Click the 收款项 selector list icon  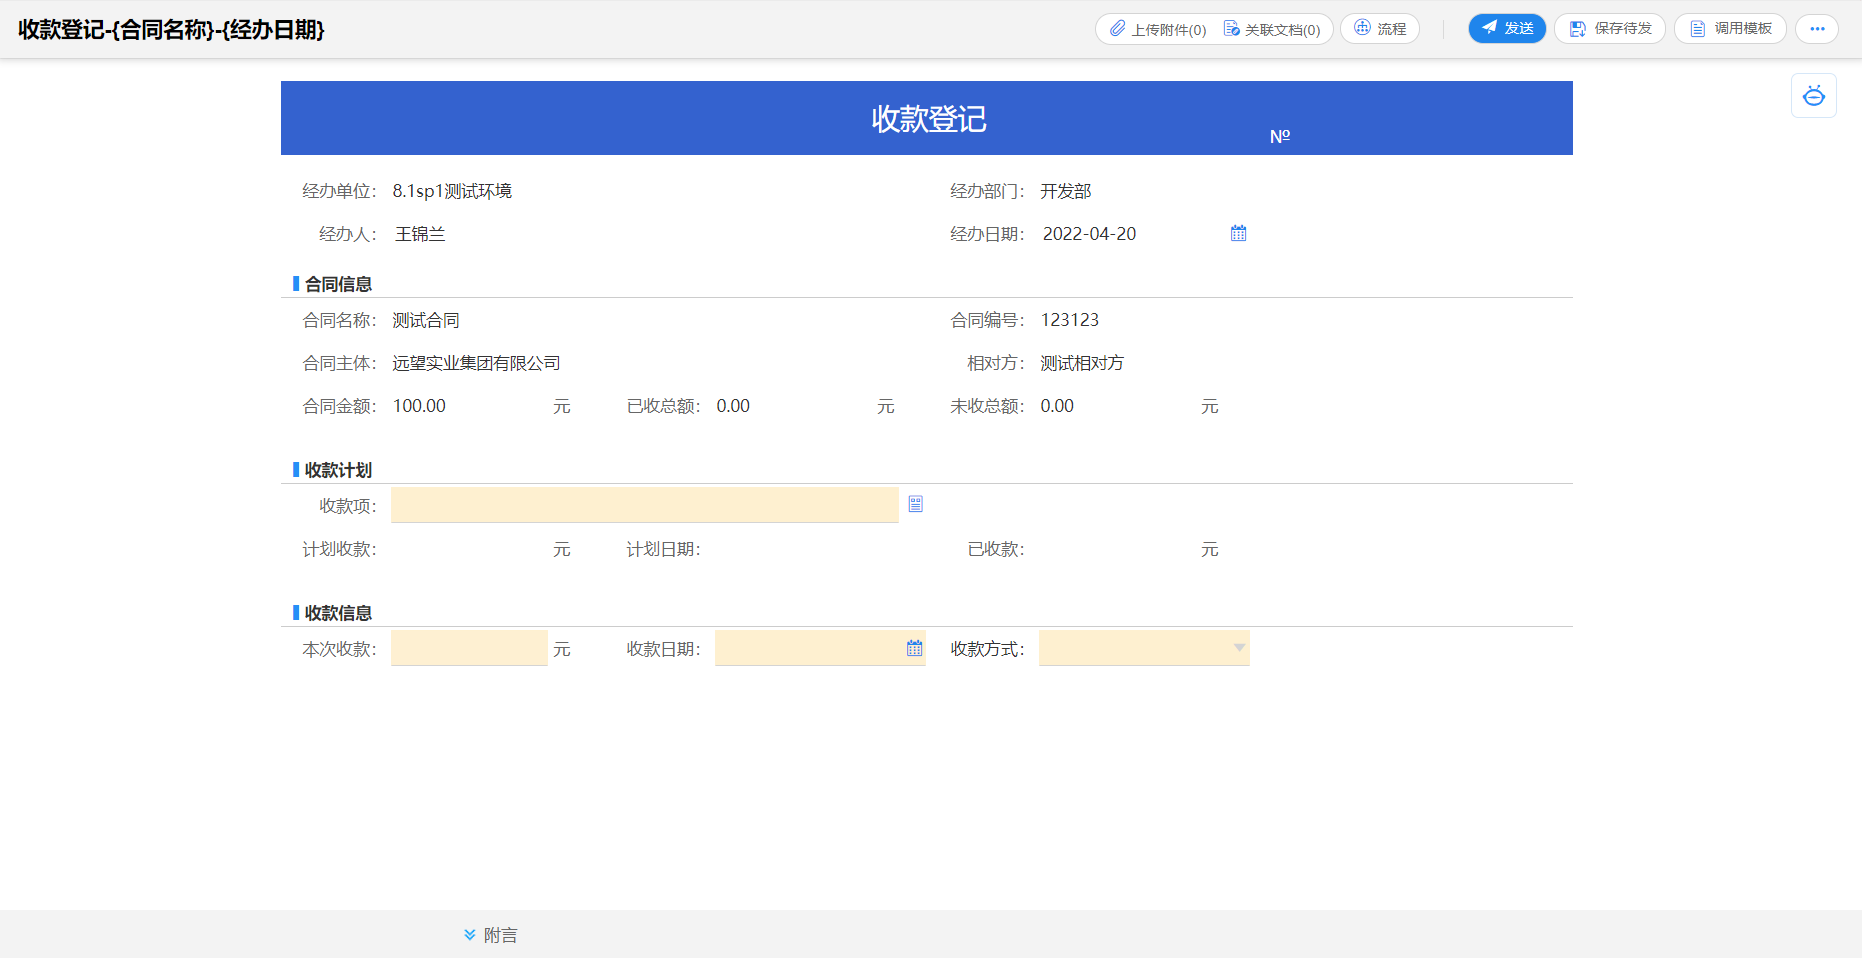[916, 504]
